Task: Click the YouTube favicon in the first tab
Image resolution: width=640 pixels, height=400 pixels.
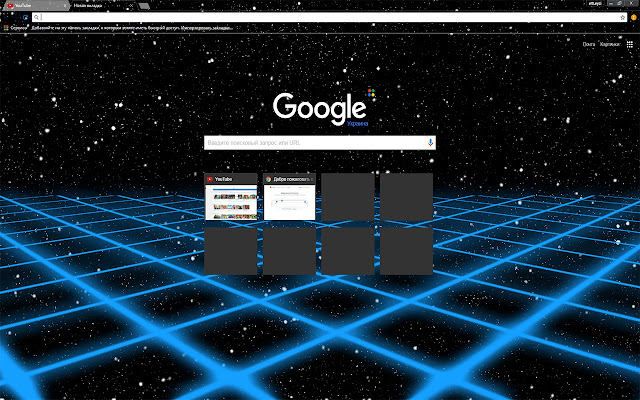Action: point(11,6)
